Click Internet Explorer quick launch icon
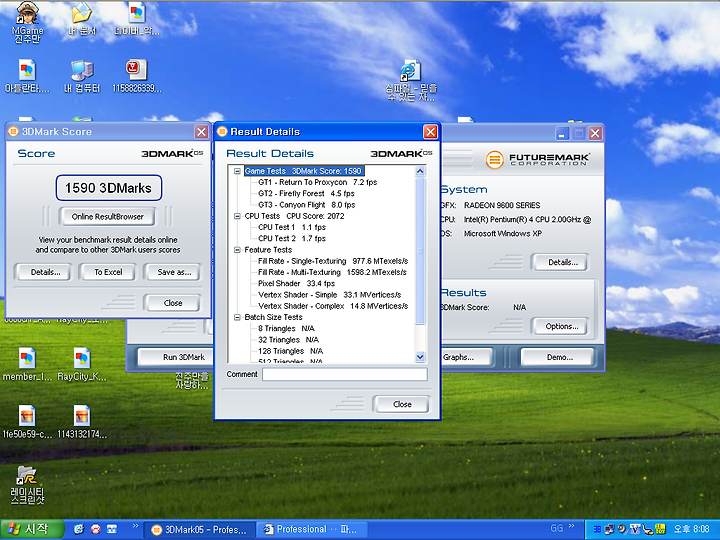 (79, 529)
